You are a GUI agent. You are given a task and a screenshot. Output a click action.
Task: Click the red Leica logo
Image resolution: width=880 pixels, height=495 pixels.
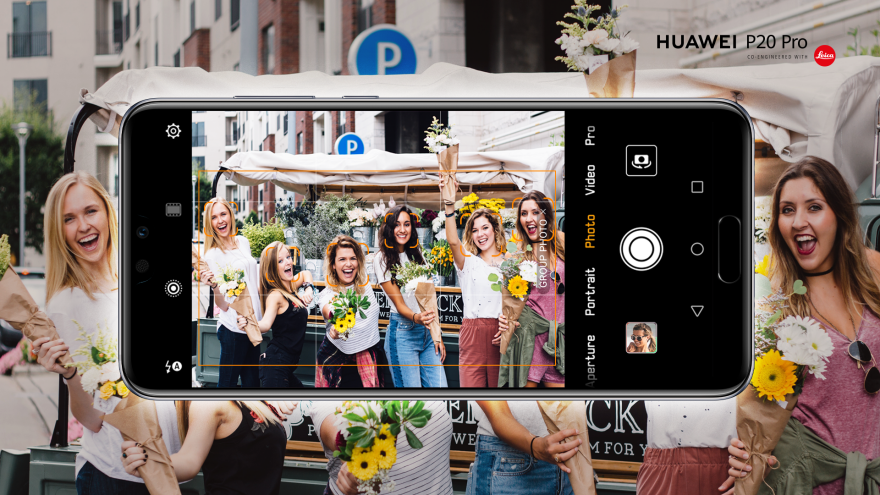point(824,56)
